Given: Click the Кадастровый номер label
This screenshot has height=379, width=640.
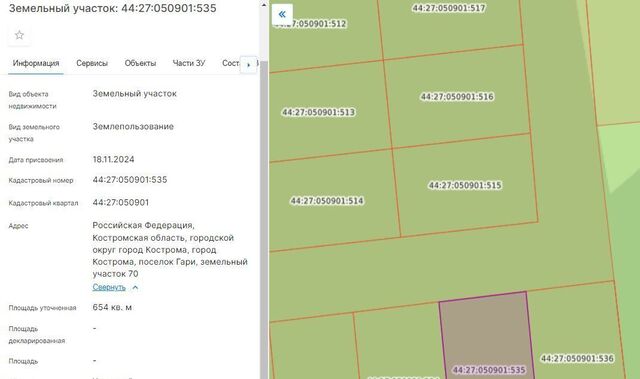Looking at the screenshot, I should [x=41, y=180].
